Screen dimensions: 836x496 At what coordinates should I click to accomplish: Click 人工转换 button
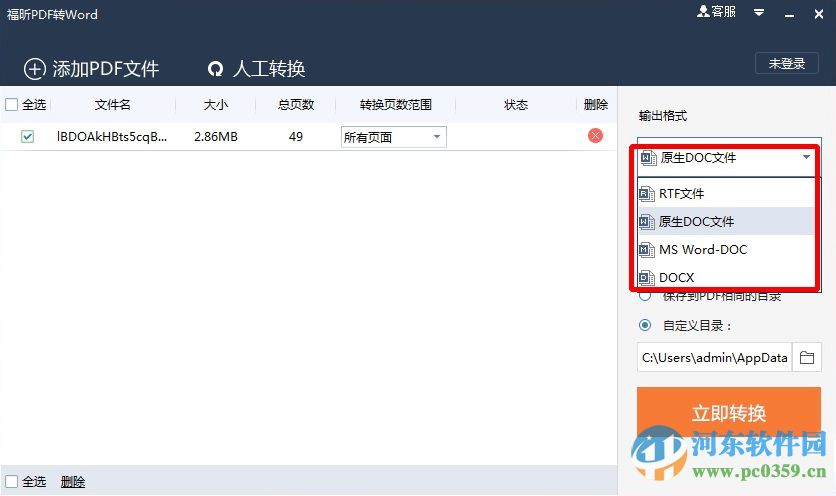(256, 69)
